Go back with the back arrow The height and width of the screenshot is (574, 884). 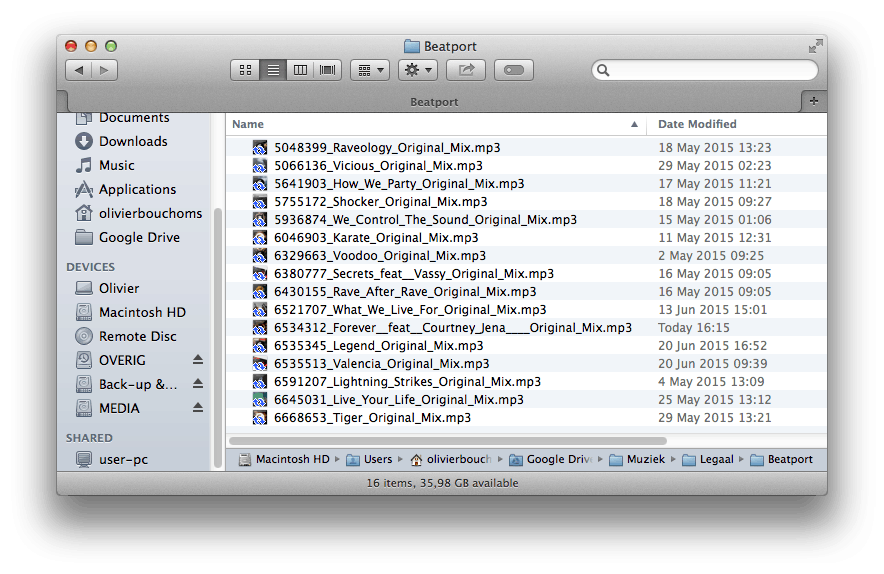pos(79,70)
